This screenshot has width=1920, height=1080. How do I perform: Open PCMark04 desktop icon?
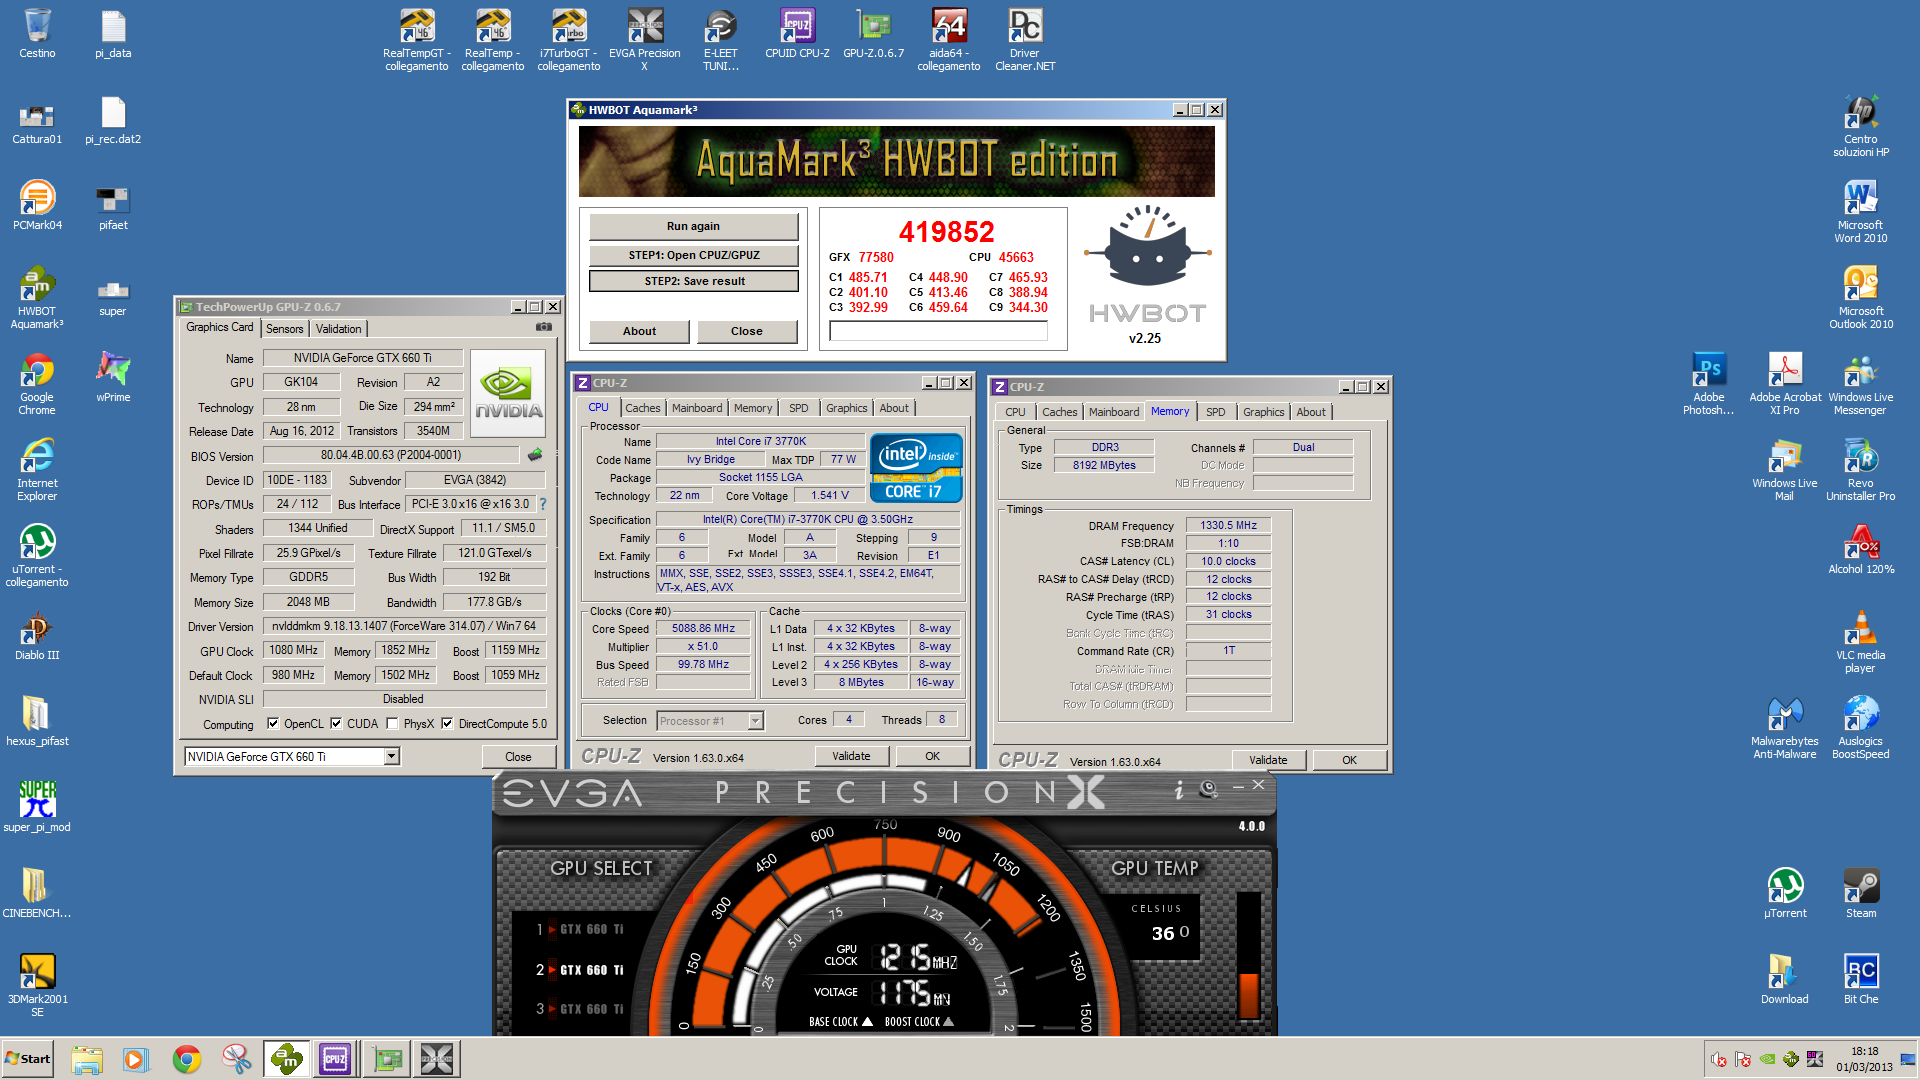pyautogui.click(x=37, y=205)
